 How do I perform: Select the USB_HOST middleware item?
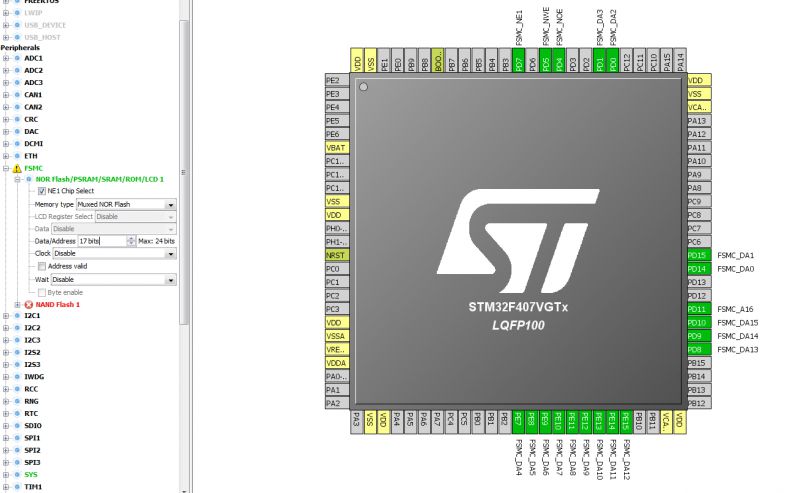click(42, 37)
